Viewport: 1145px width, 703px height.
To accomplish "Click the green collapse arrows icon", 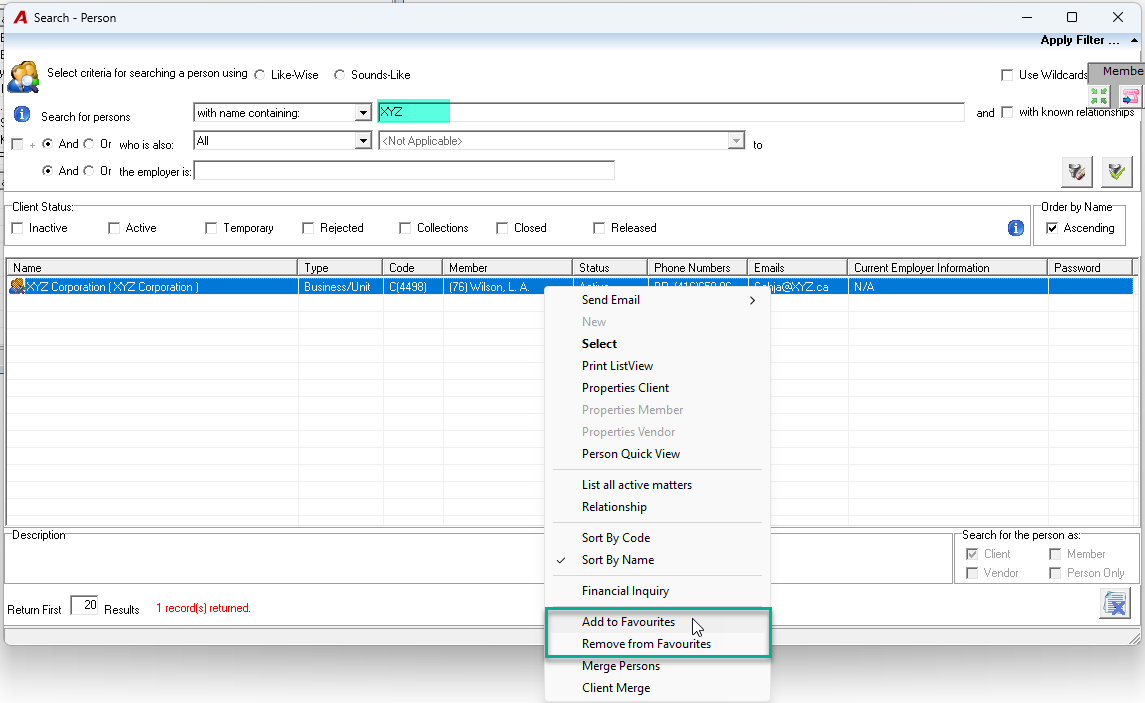I will click(1099, 96).
